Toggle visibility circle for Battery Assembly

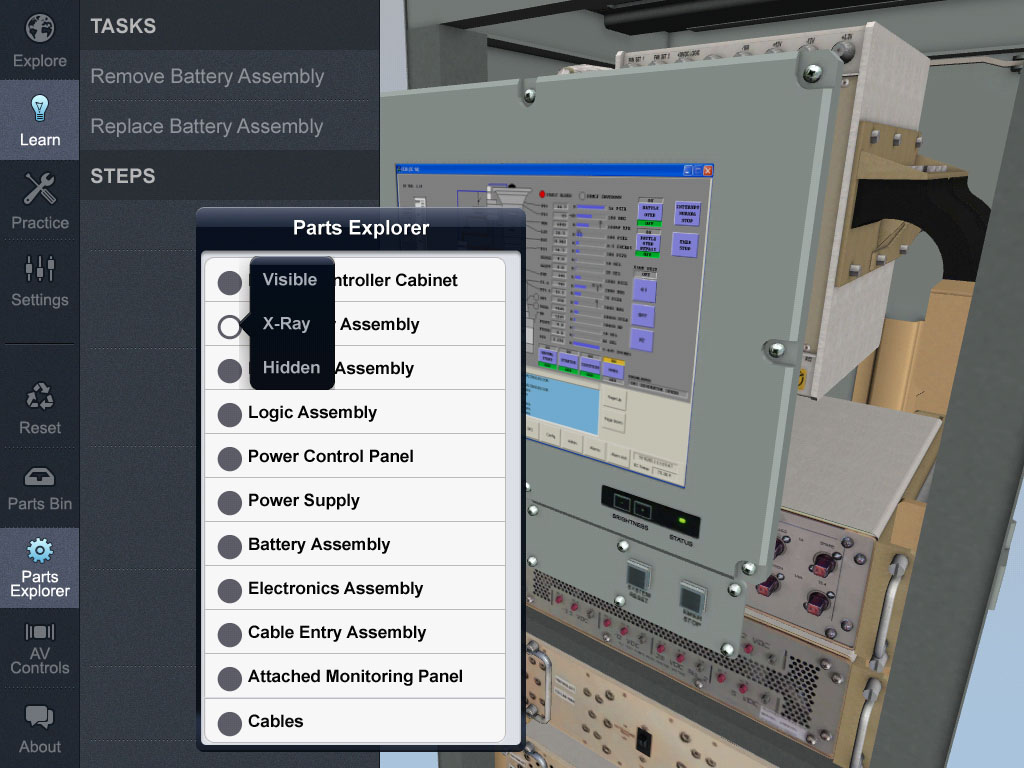(x=230, y=545)
